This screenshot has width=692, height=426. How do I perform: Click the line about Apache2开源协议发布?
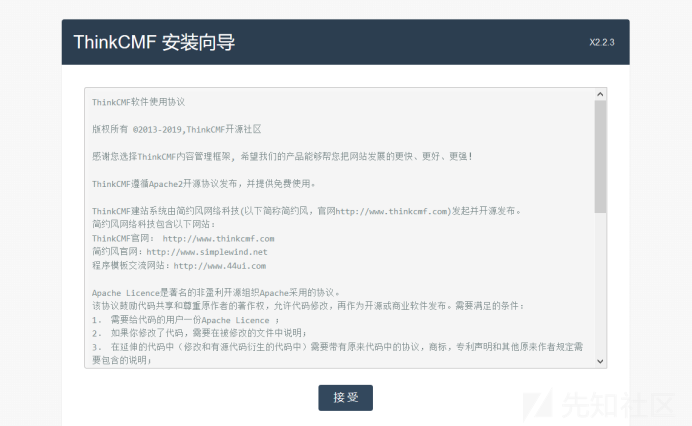pyautogui.click(x=203, y=184)
